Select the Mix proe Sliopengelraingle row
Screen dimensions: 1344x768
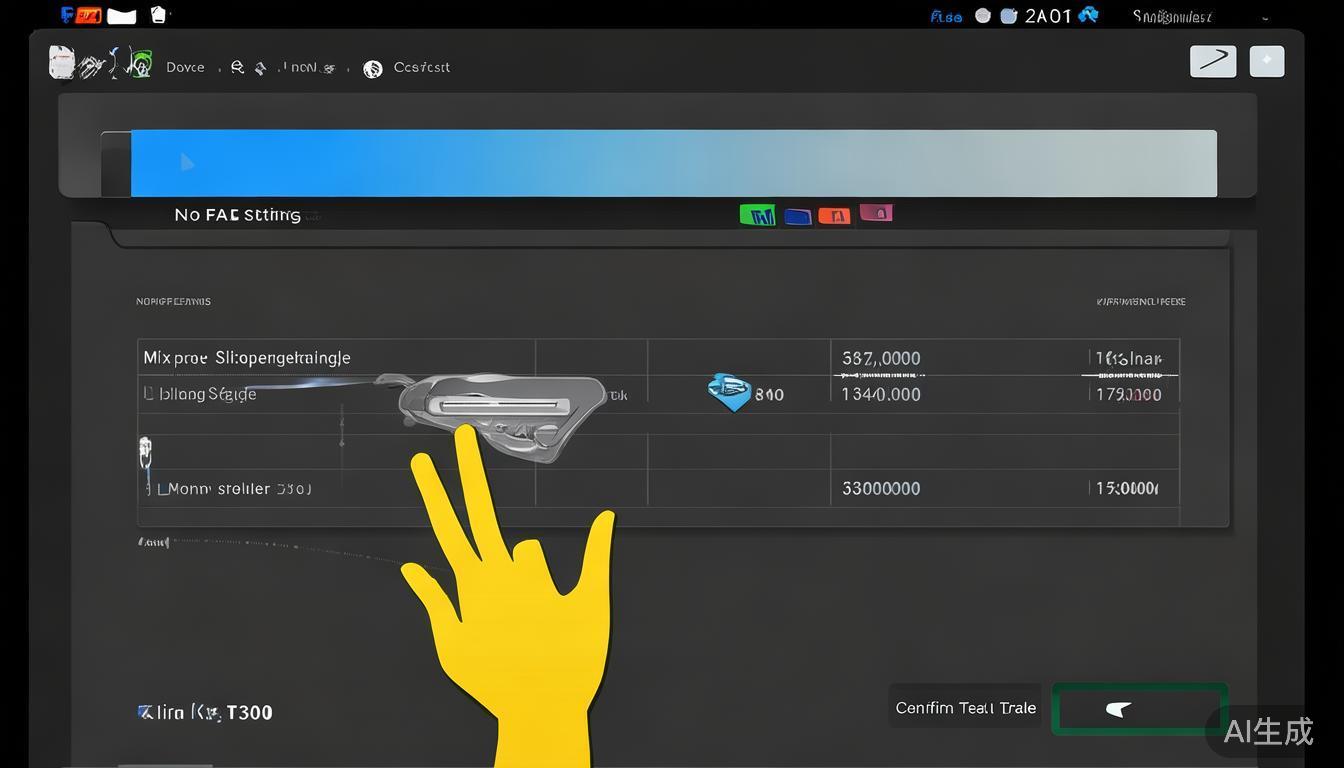(247, 358)
